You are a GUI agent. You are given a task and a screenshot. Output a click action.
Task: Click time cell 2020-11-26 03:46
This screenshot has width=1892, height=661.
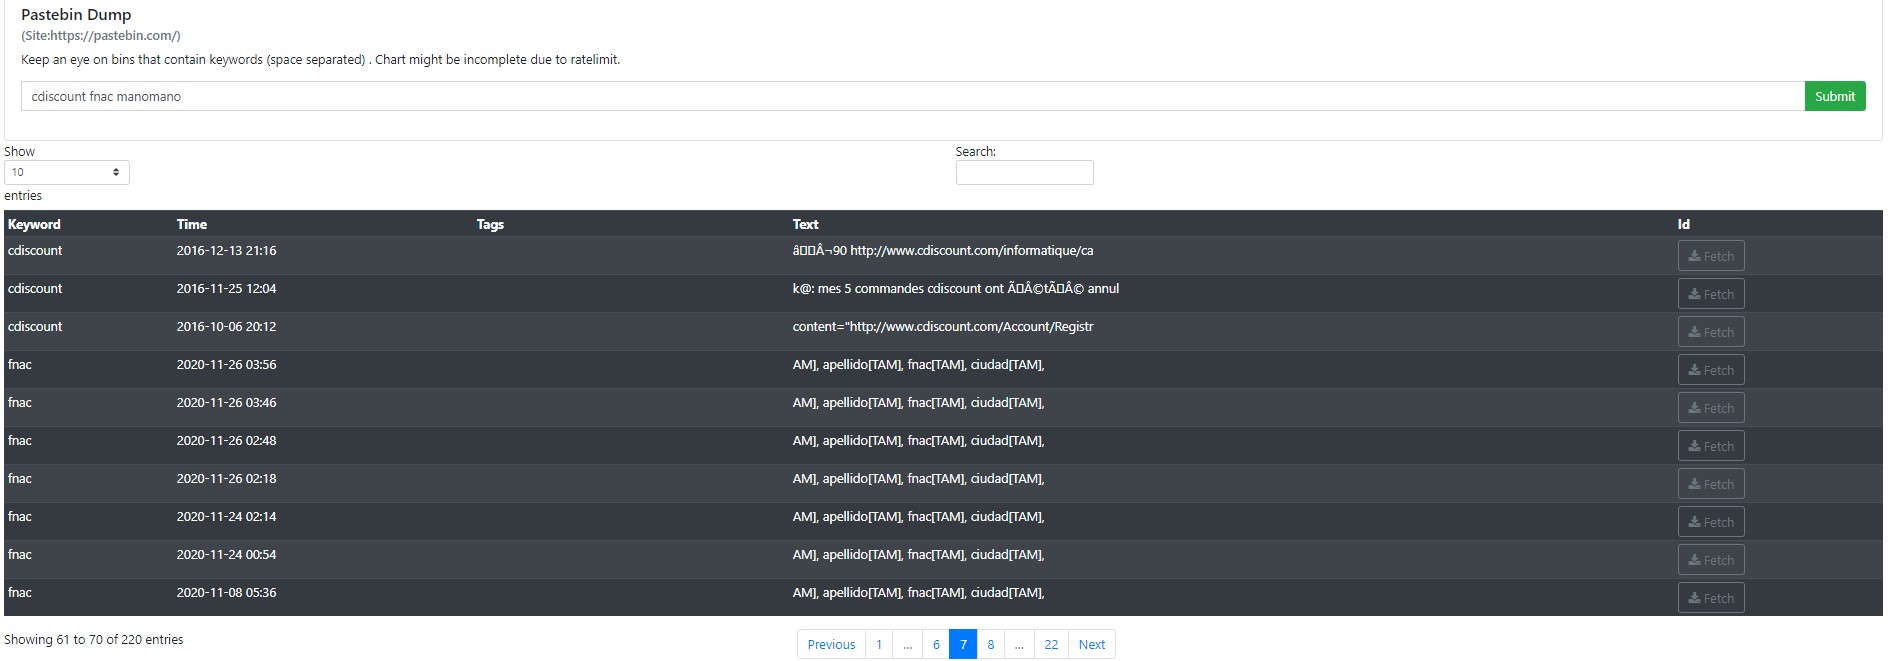pos(226,402)
